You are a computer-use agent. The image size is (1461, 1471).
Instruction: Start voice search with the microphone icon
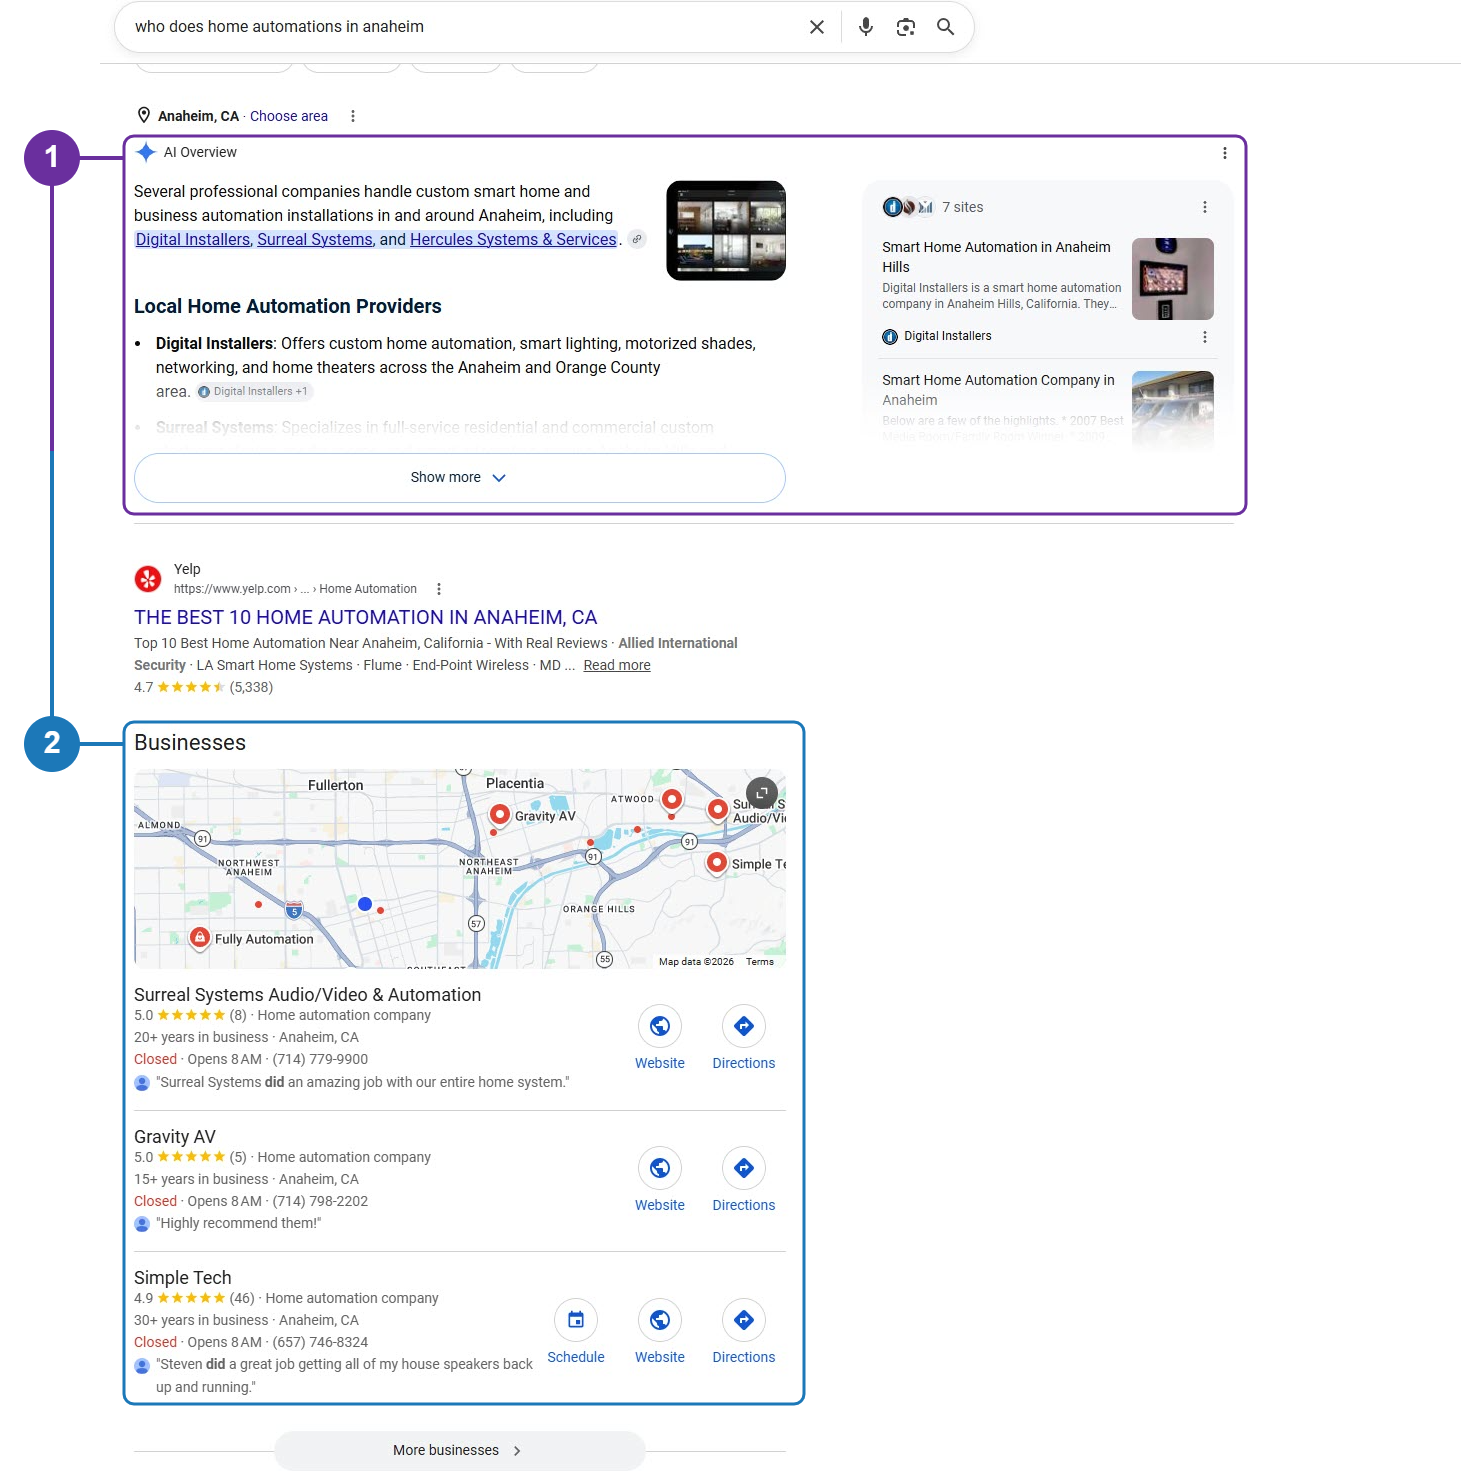tap(866, 27)
